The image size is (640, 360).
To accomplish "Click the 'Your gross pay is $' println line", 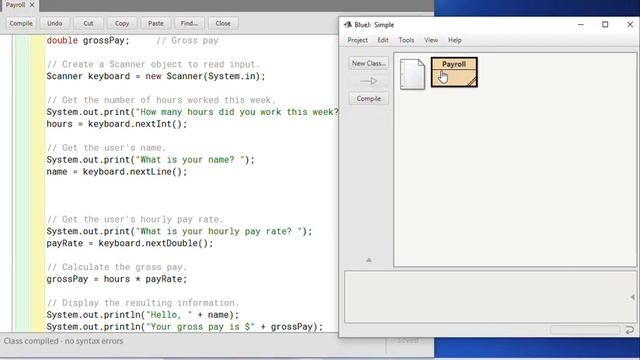I will click(x=184, y=327).
